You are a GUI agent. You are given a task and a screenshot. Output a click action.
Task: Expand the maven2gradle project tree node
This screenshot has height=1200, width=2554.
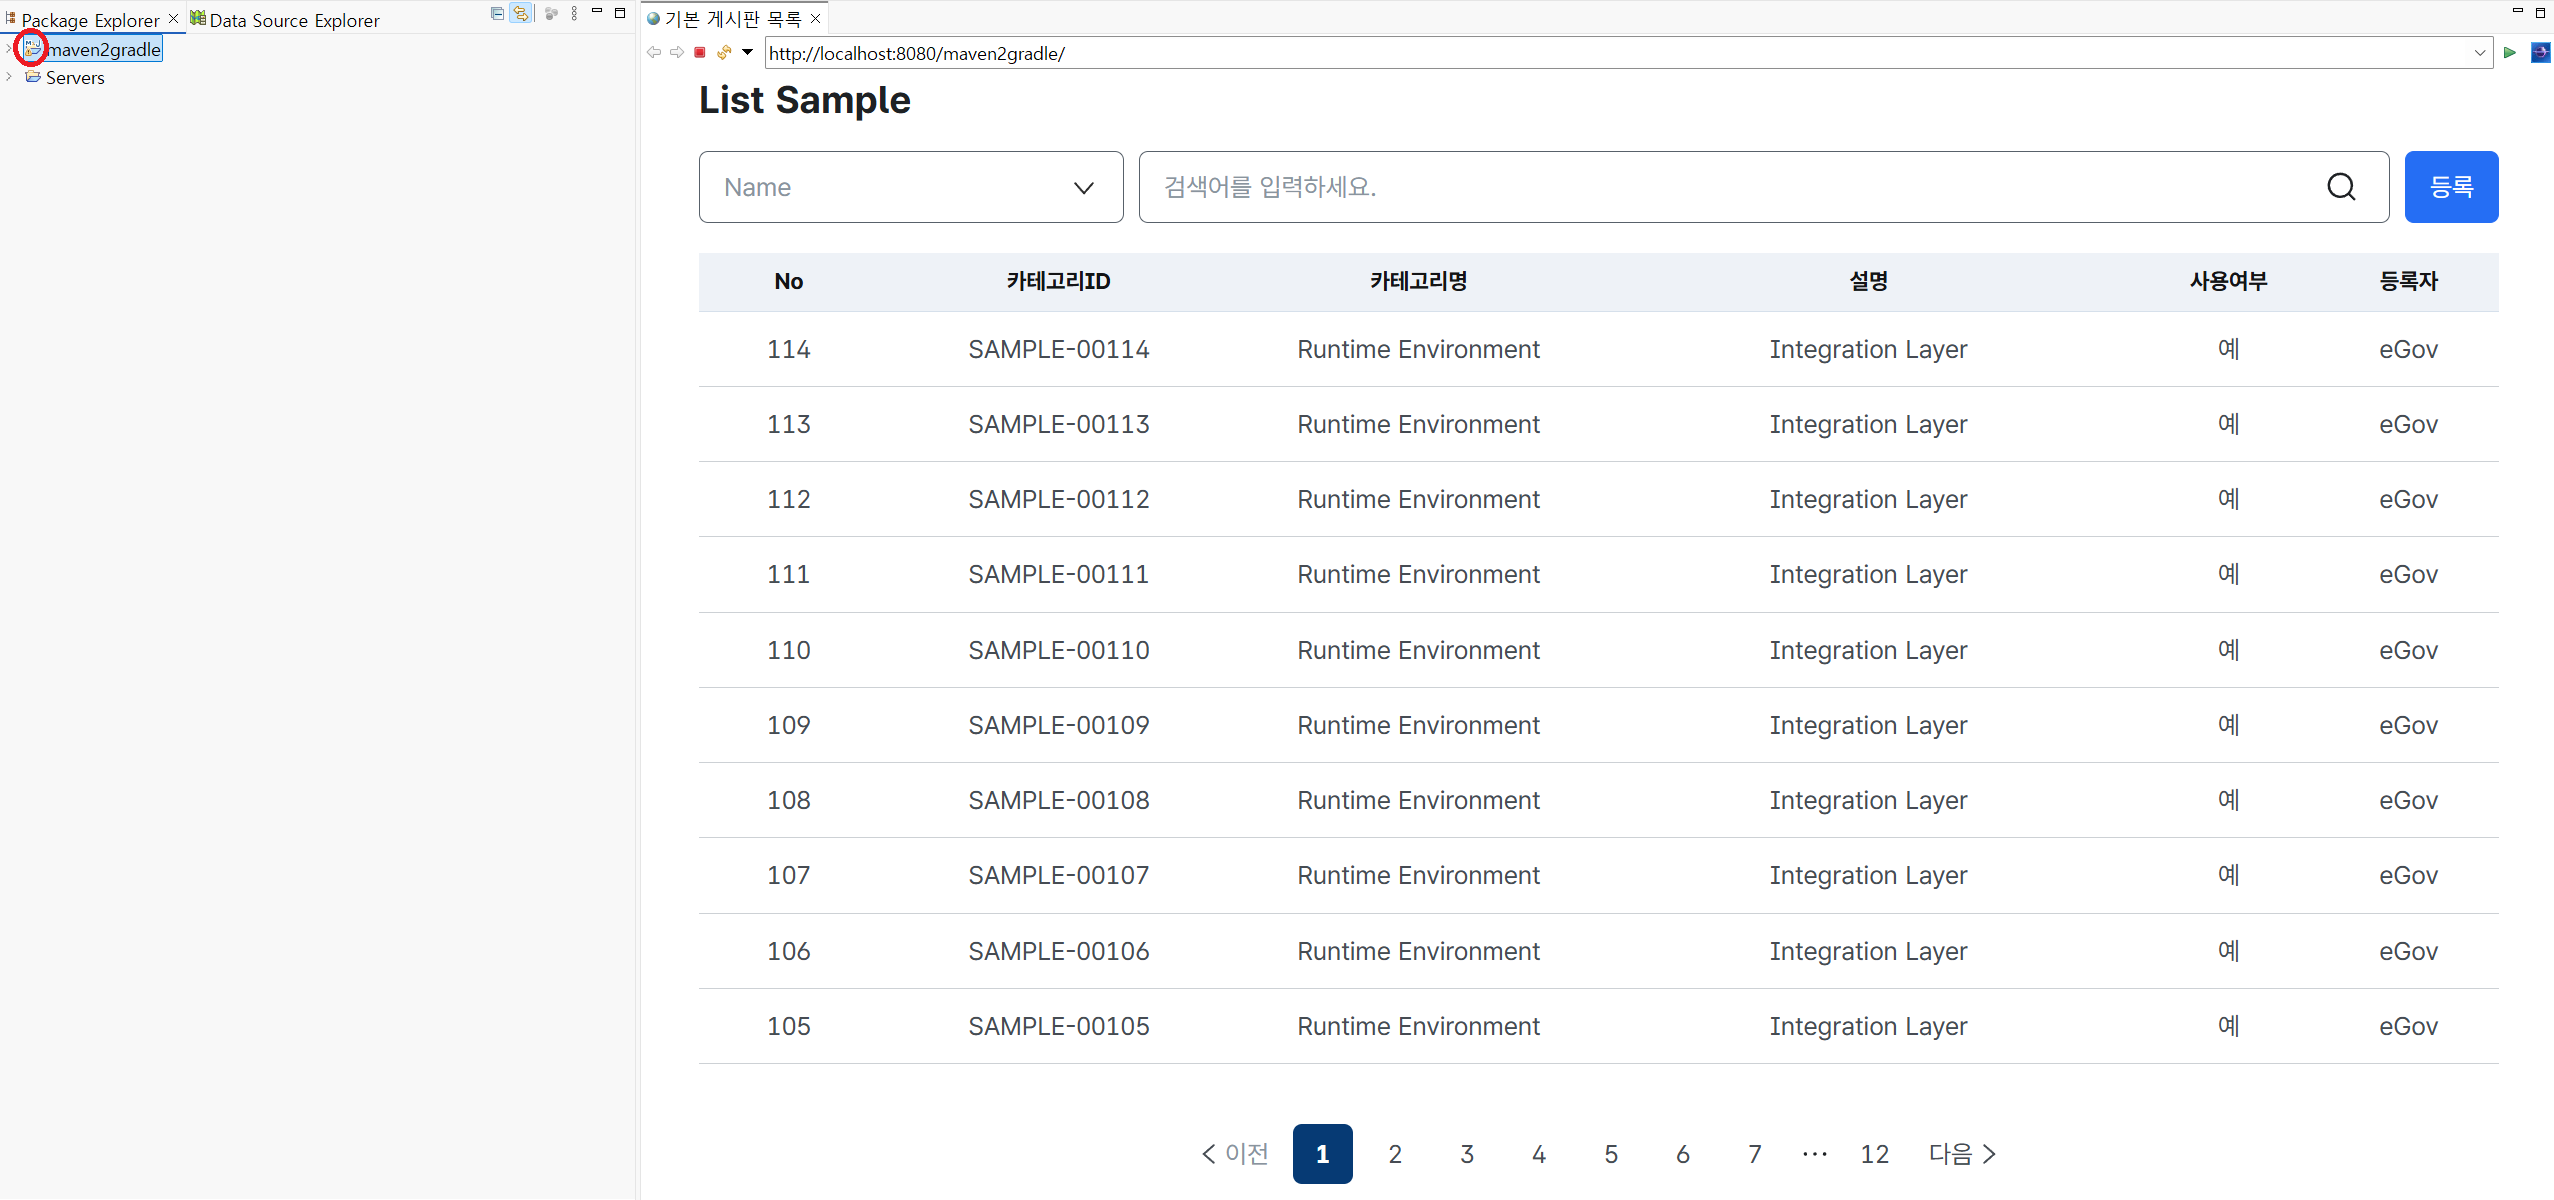(x=9, y=49)
